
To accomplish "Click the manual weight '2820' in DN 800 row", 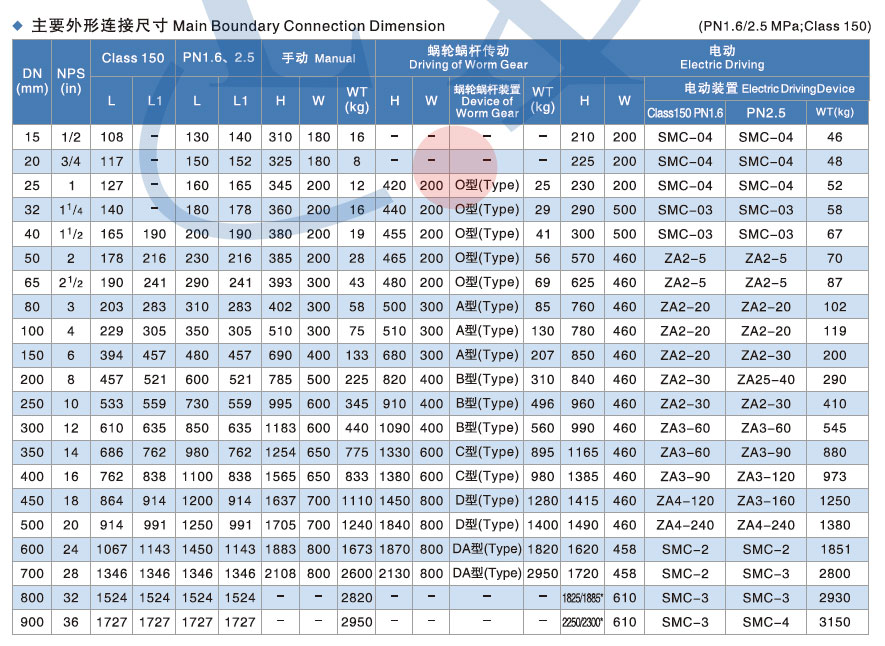I will tap(357, 598).
